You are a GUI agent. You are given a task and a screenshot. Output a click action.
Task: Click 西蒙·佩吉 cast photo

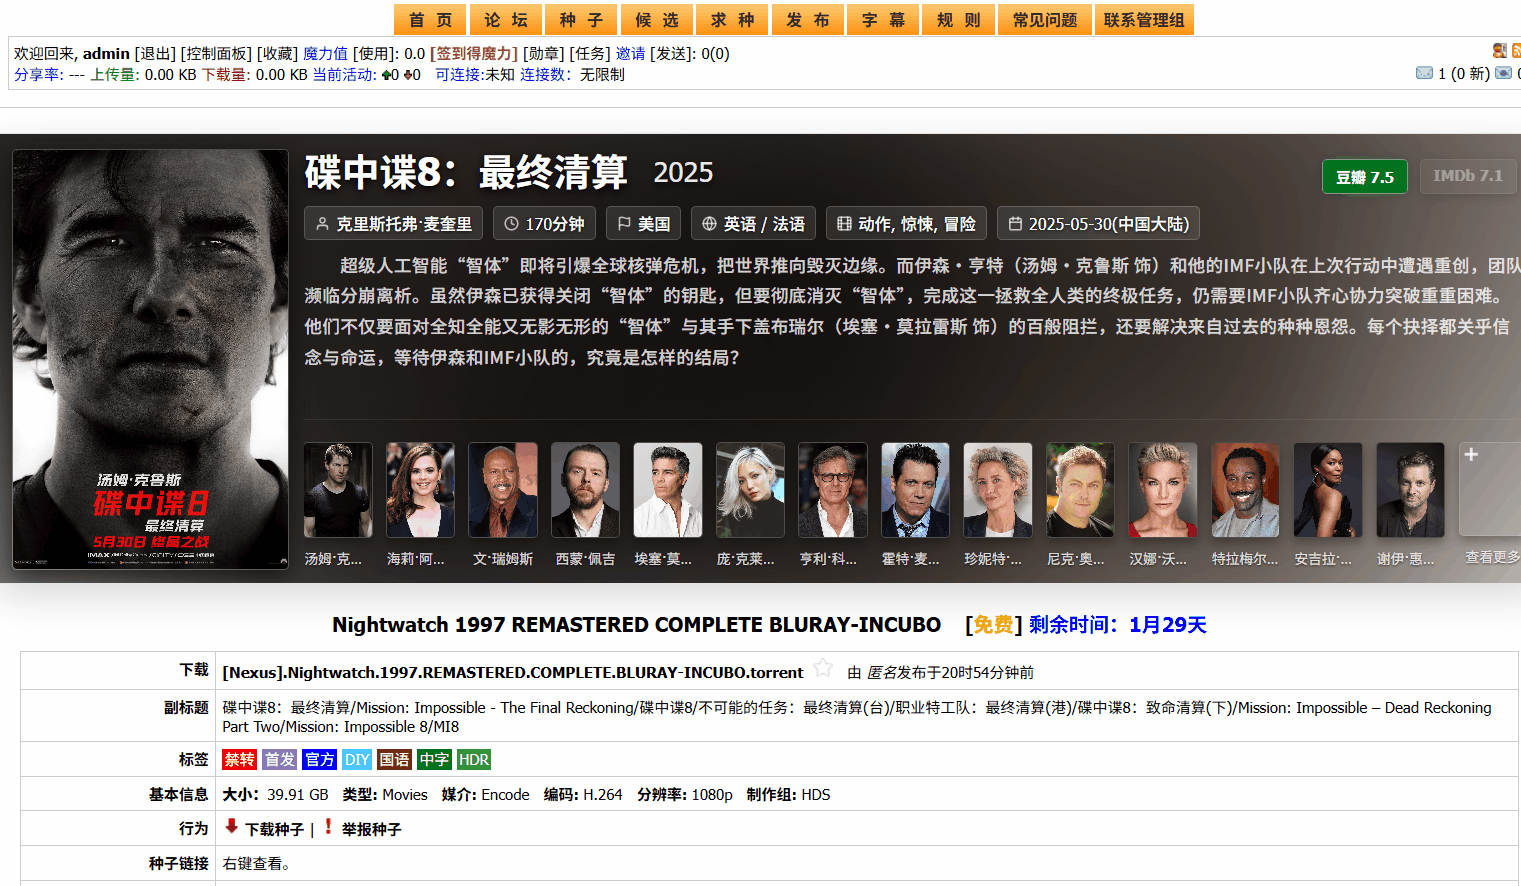(x=585, y=490)
